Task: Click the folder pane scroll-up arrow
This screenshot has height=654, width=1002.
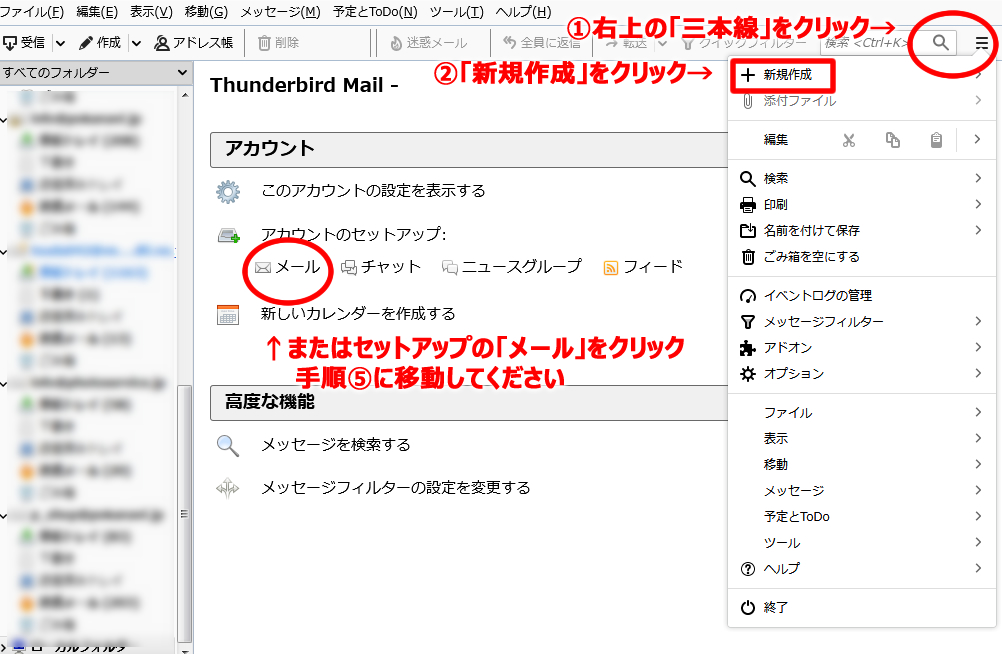Action: pos(185,95)
